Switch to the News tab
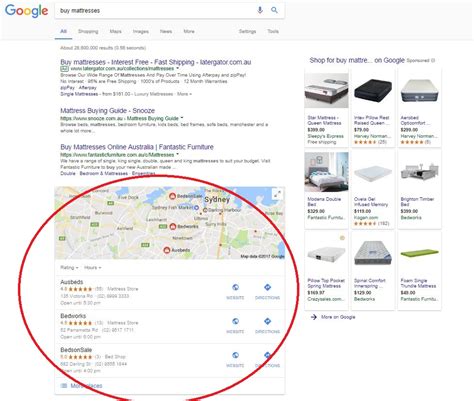Viewport: 474px width, 401px height. 166,31
